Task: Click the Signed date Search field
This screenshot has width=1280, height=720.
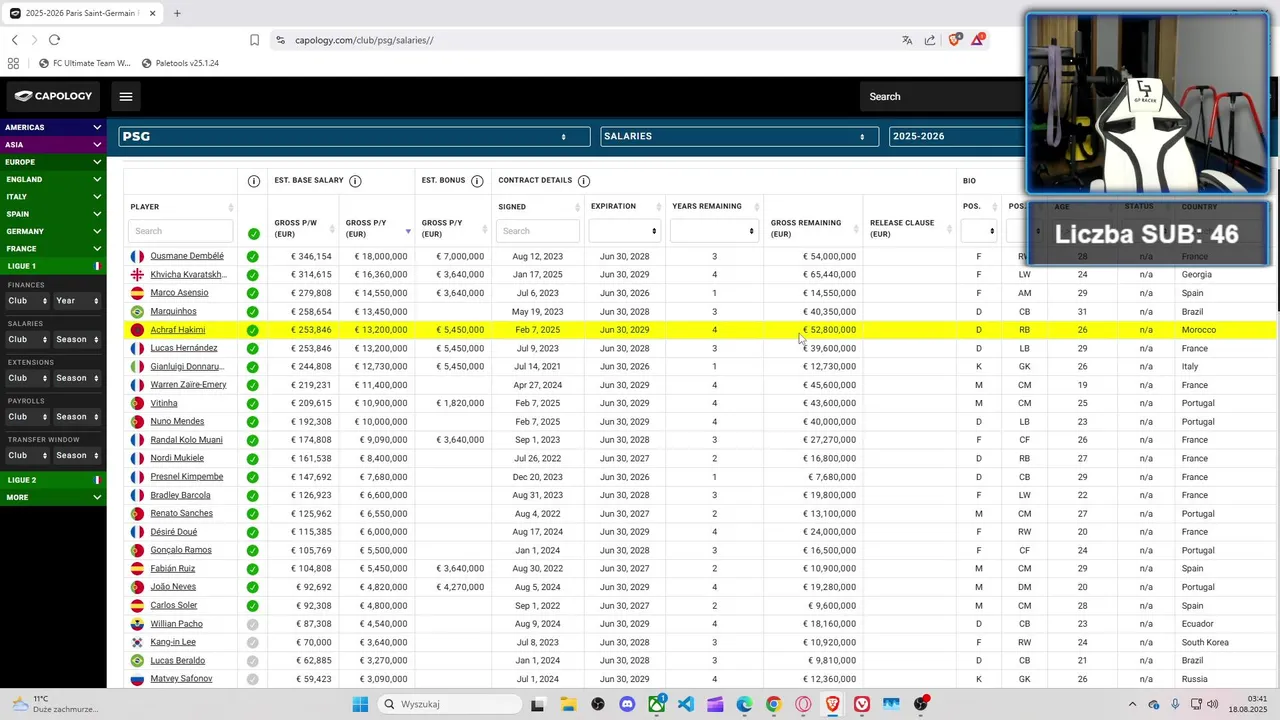Action: click(538, 231)
